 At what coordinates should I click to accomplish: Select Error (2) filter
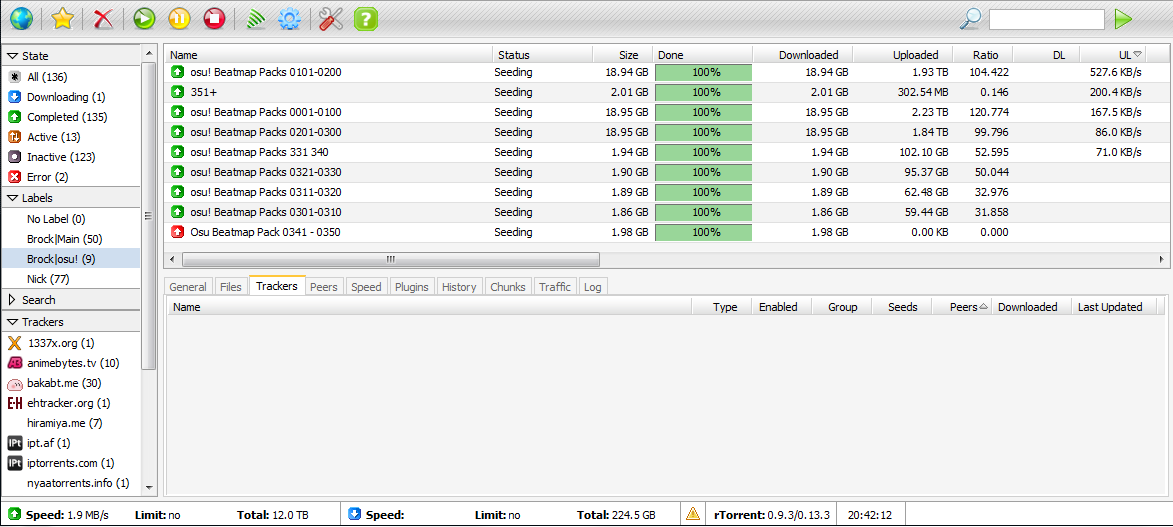coord(70,177)
